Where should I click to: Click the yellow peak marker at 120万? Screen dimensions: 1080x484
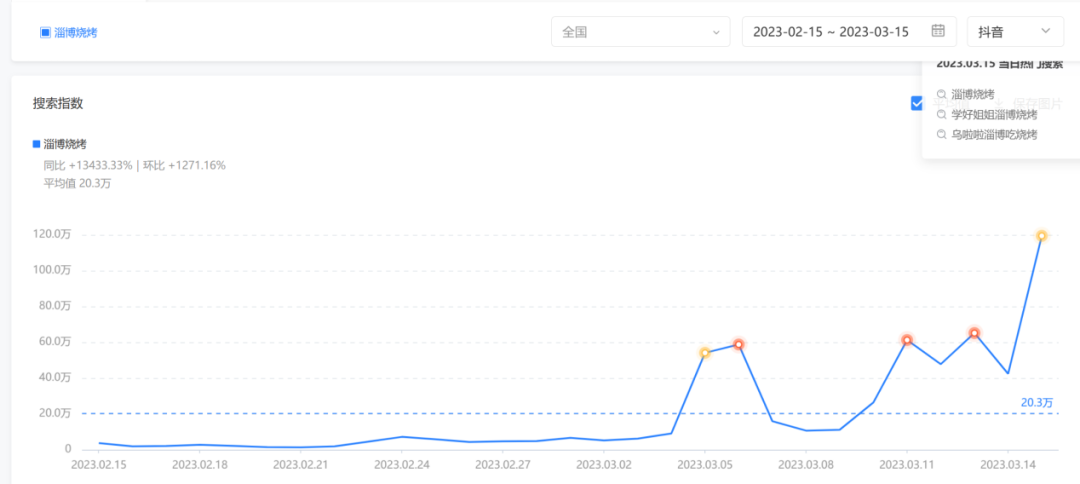tap(1041, 236)
